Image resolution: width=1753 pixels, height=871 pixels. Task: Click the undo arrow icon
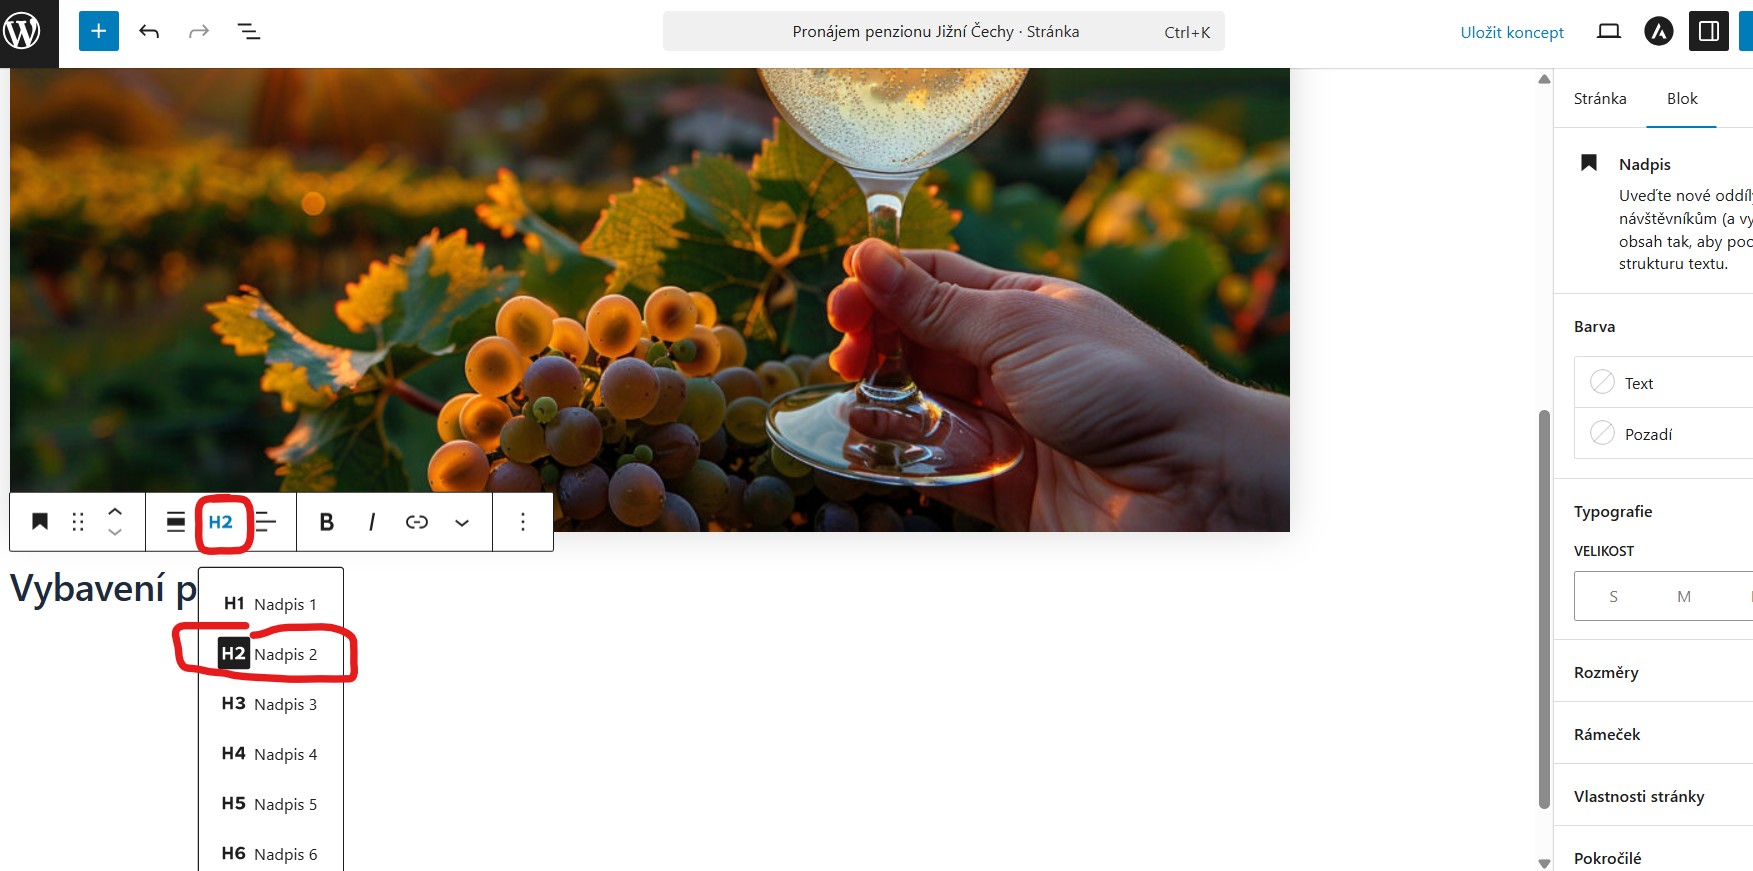point(149,32)
